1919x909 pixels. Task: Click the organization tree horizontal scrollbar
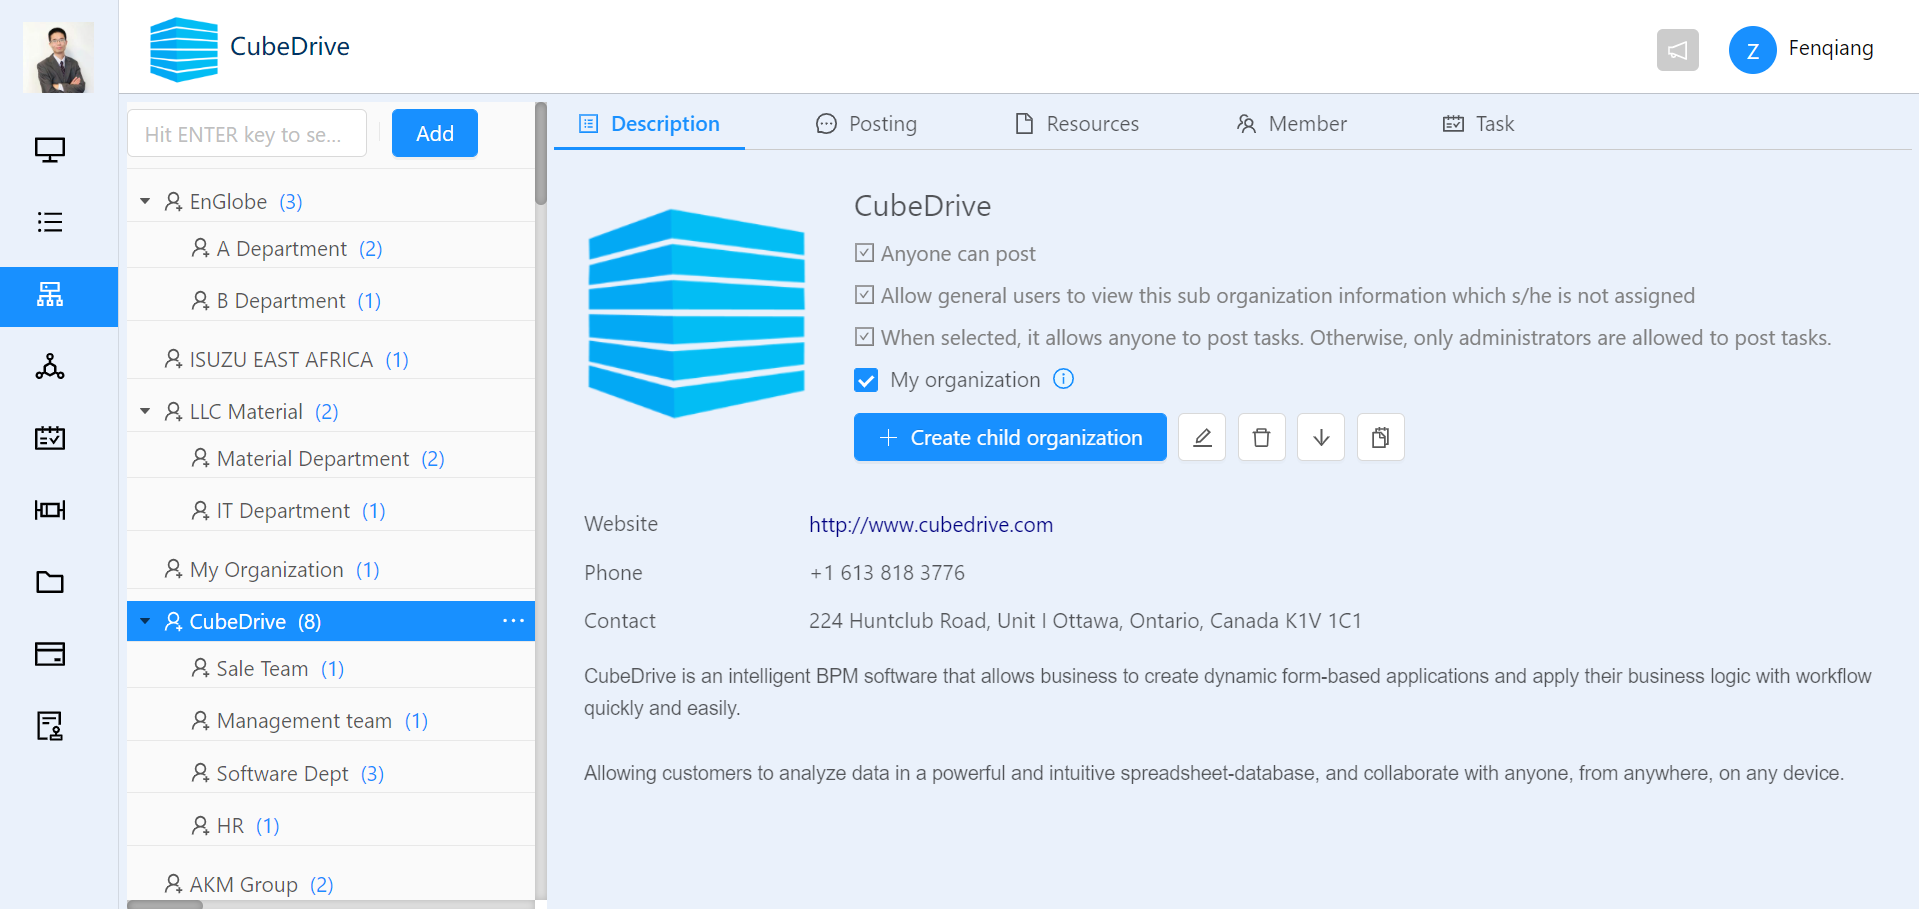point(165,904)
